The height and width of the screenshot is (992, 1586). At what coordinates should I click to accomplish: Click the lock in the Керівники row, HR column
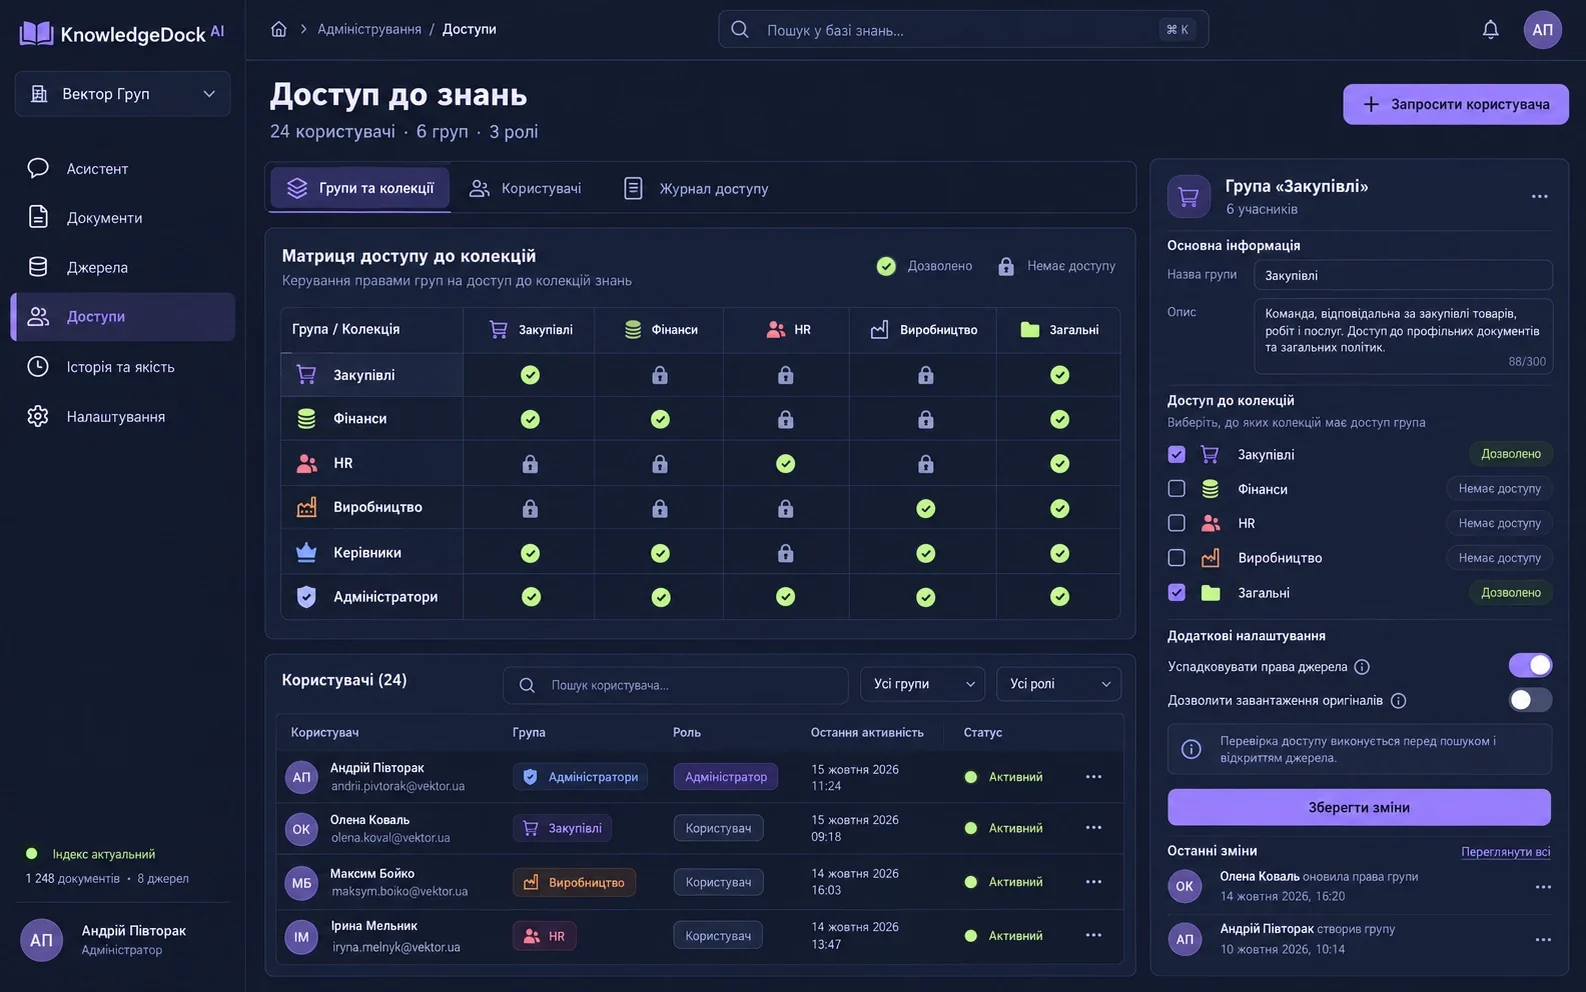(786, 553)
